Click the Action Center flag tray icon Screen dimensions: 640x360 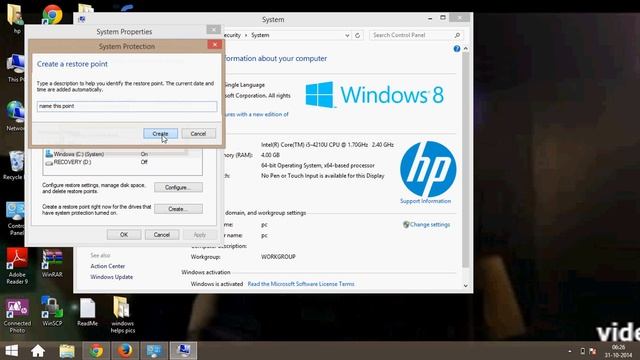pyautogui.click(x=593, y=351)
